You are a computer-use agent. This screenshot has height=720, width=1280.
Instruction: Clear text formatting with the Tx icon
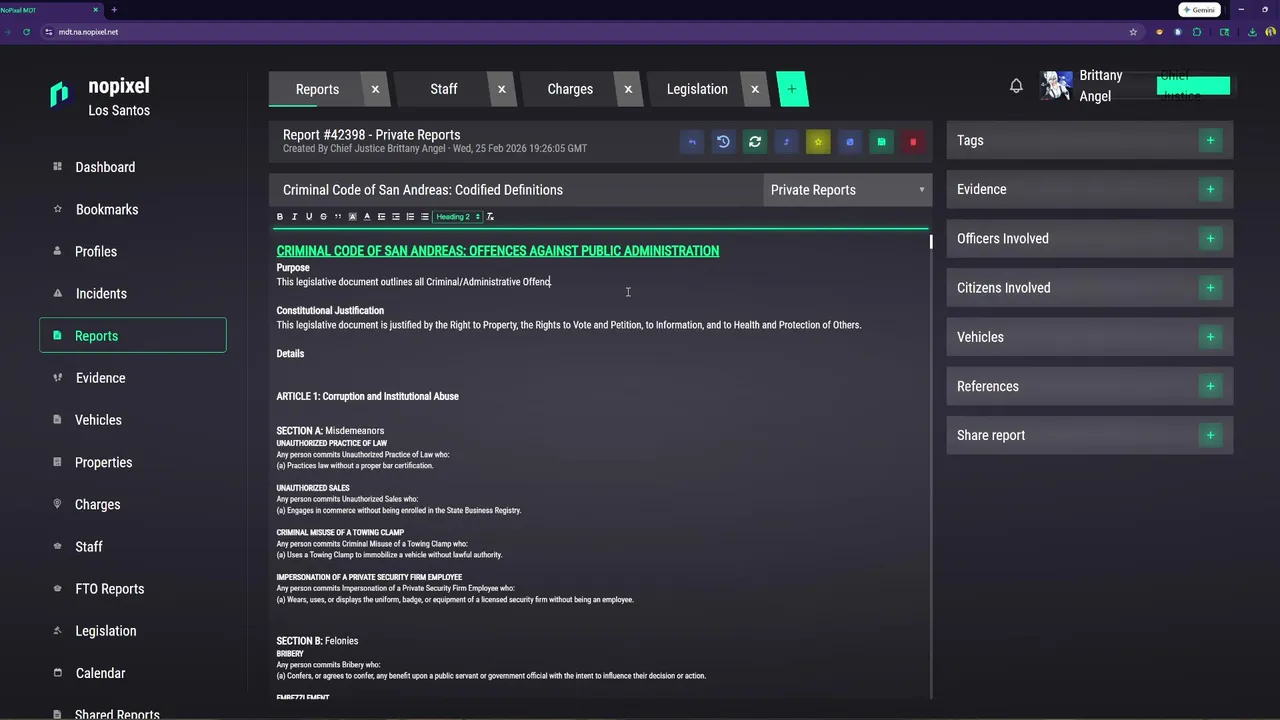pos(490,216)
